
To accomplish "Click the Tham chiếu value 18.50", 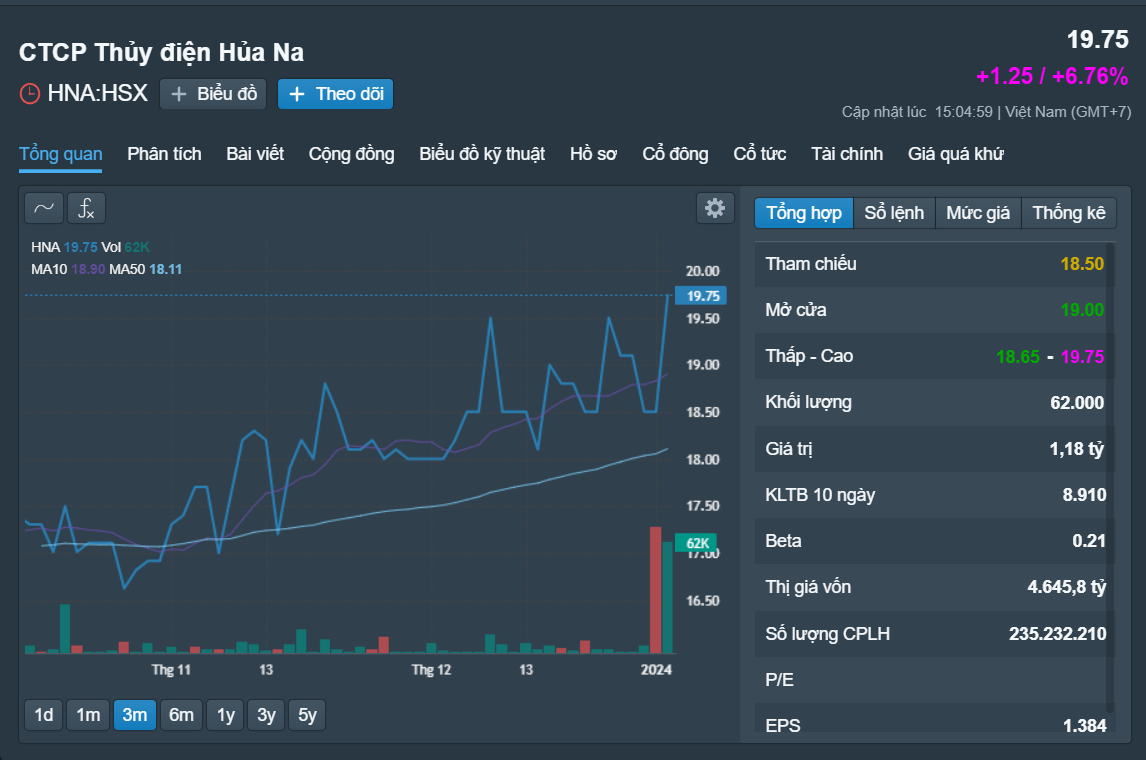I will coord(1082,264).
